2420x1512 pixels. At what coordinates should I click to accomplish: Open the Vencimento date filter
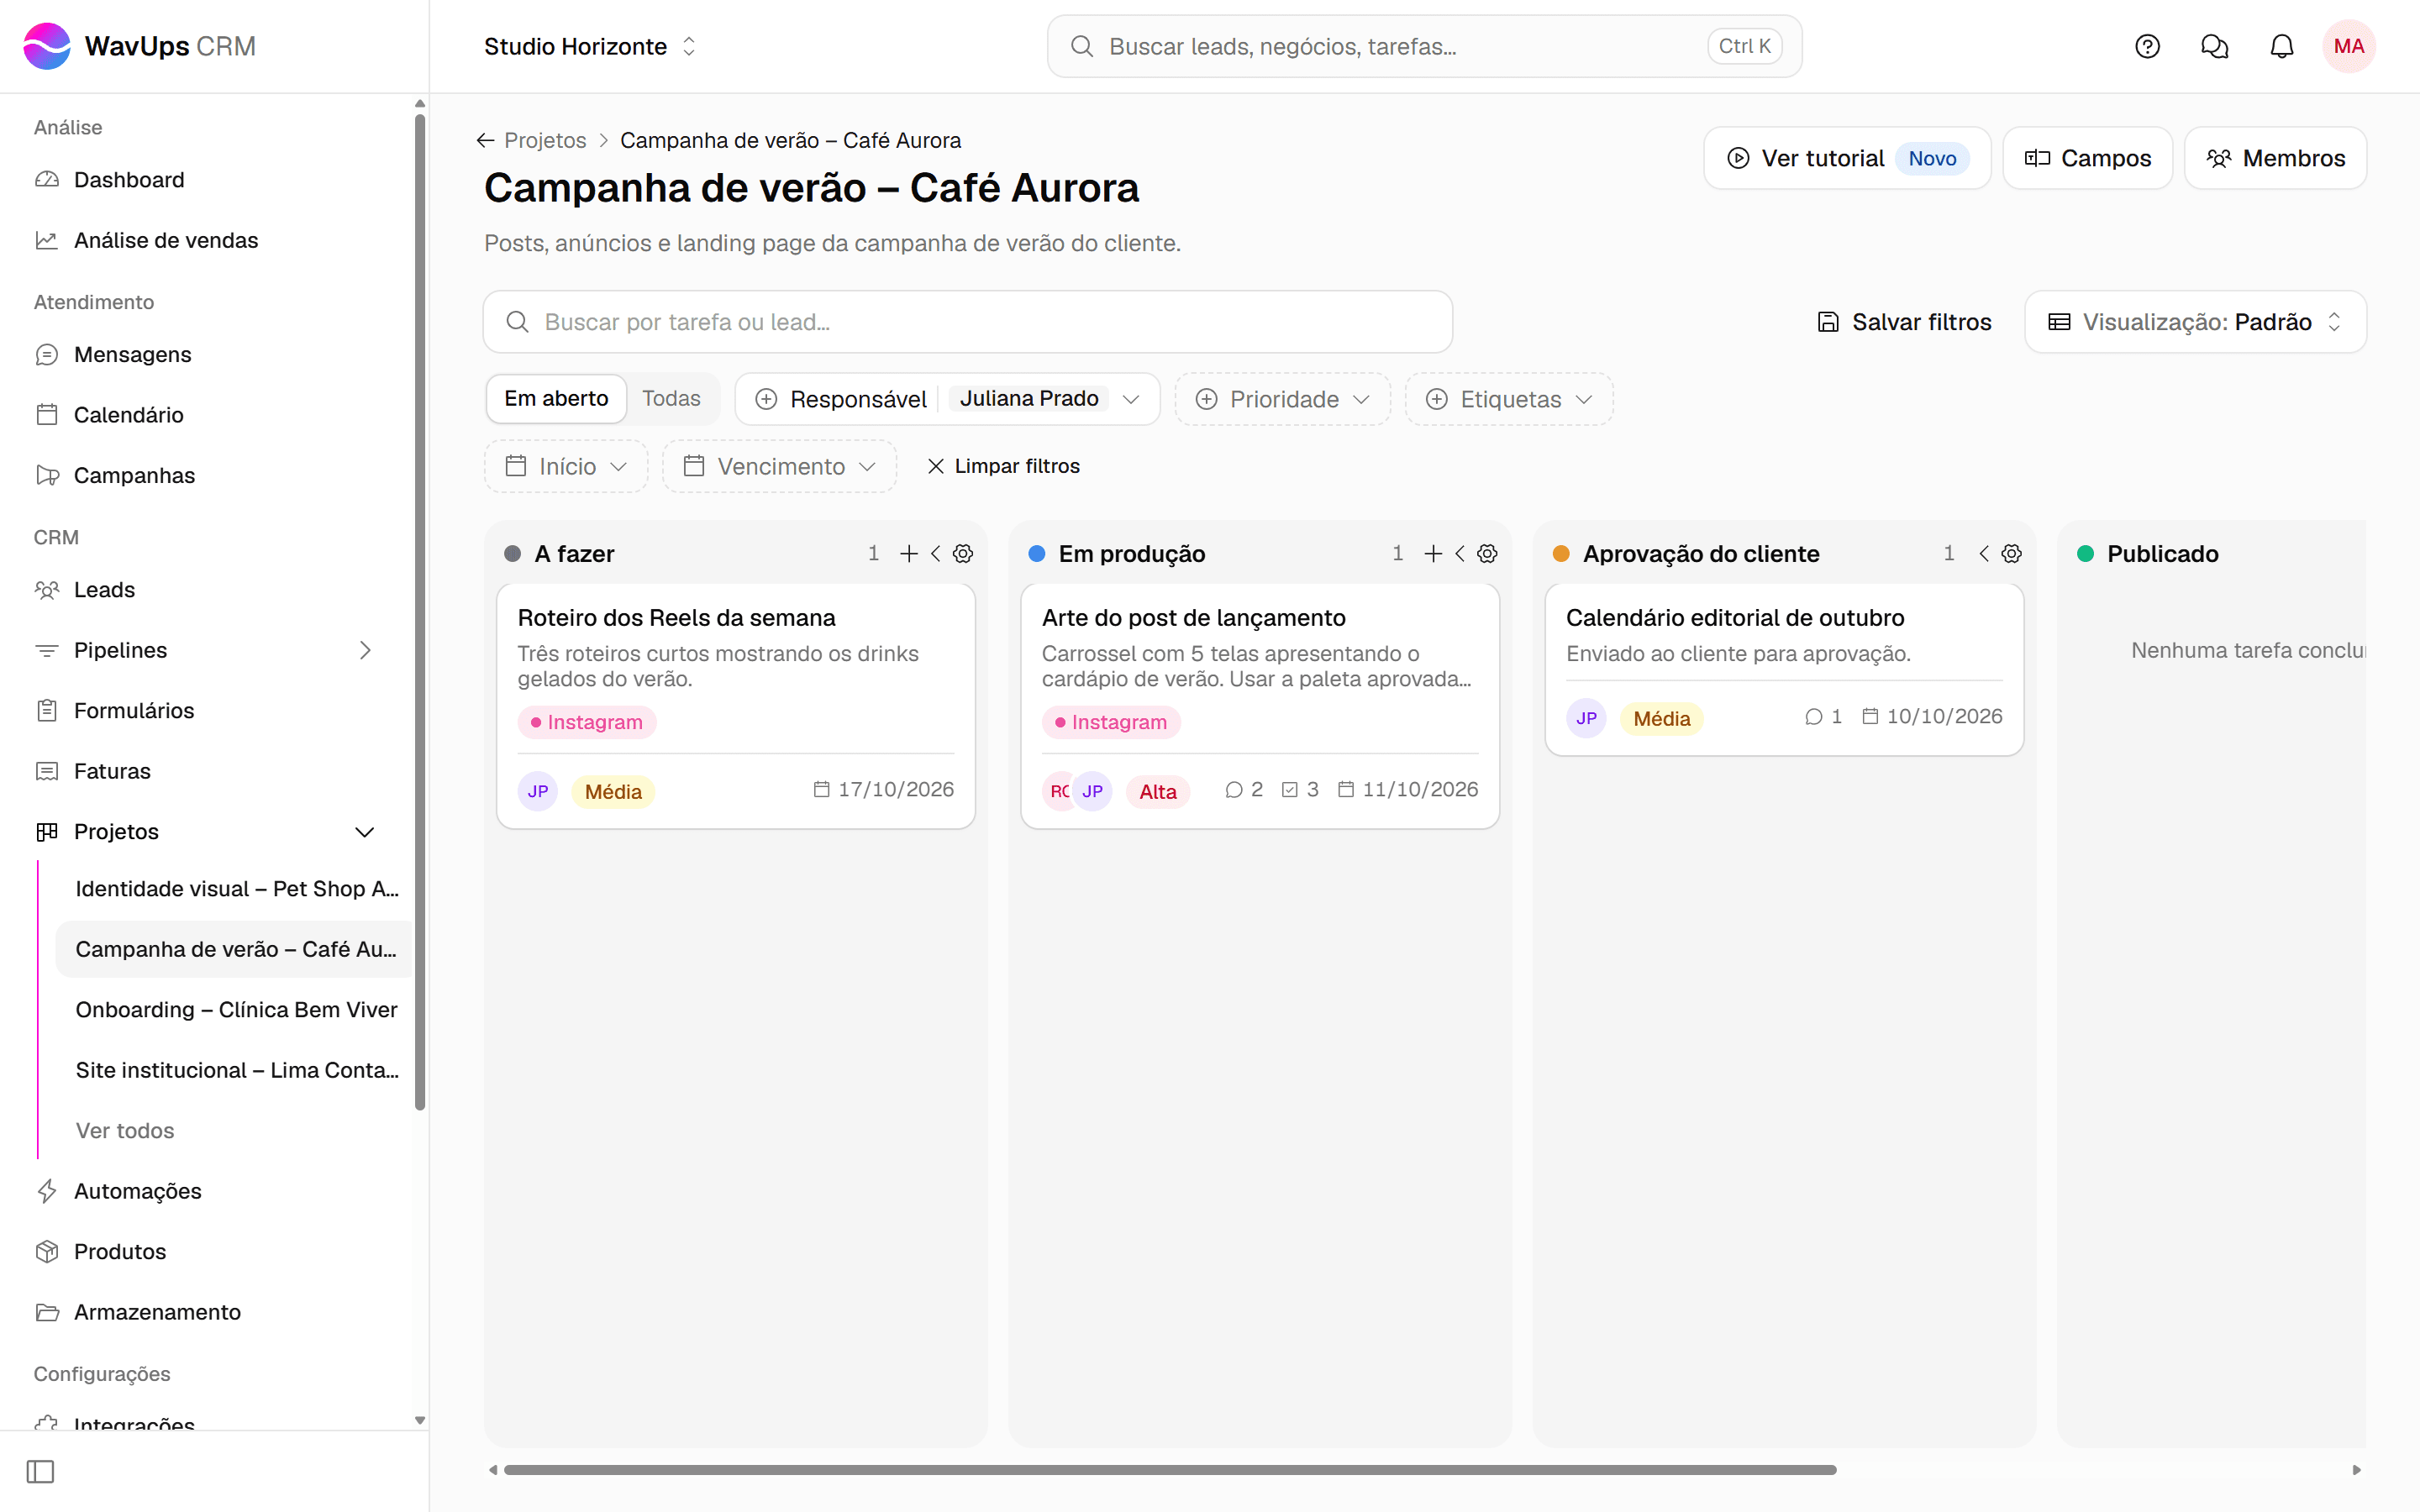[x=779, y=466]
